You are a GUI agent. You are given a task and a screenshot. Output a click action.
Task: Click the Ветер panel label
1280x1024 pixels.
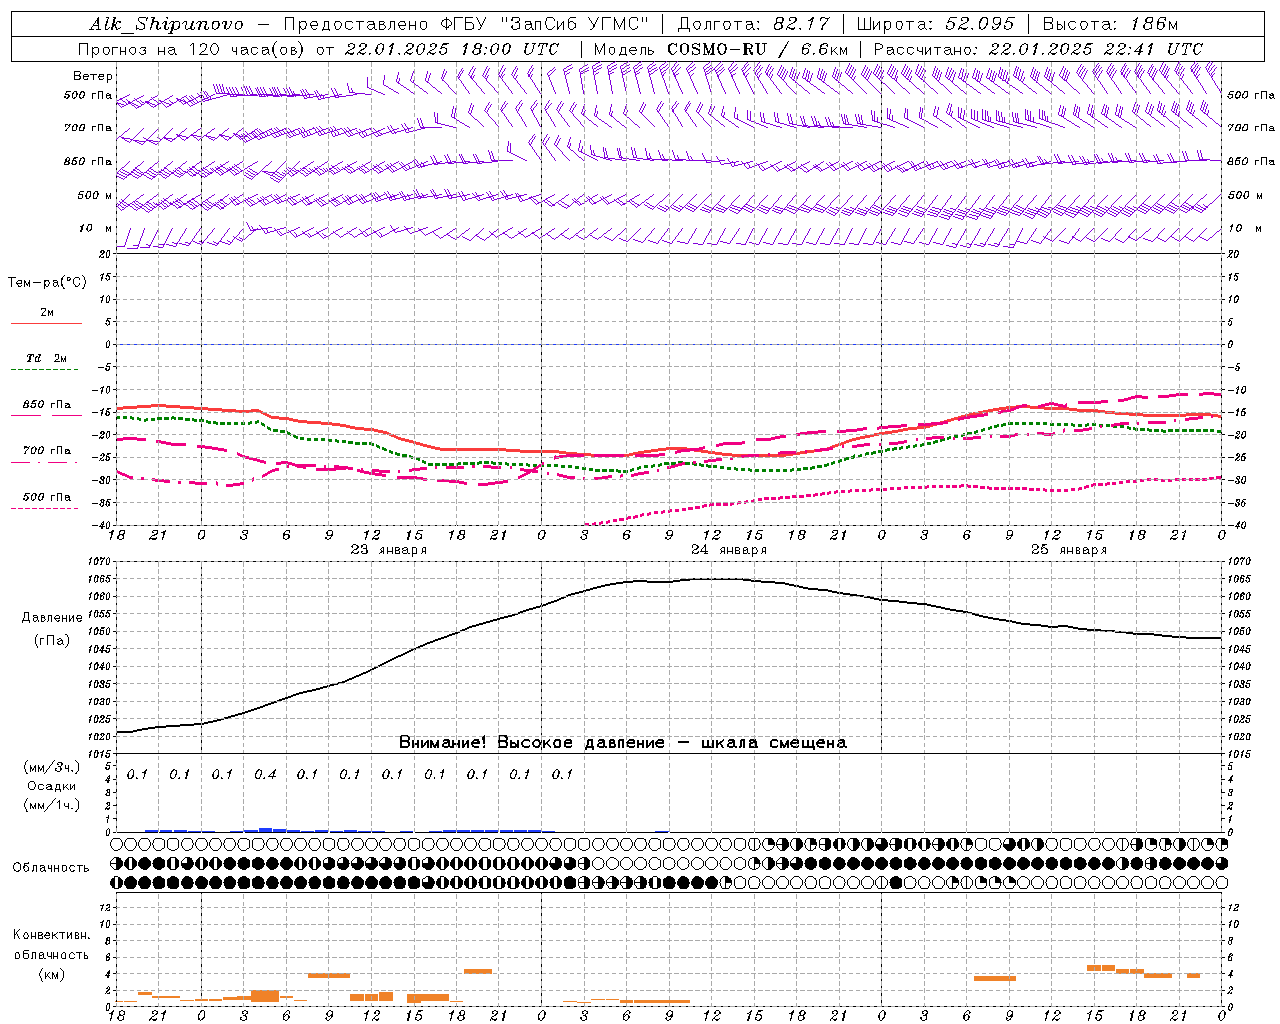click(x=93, y=76)
